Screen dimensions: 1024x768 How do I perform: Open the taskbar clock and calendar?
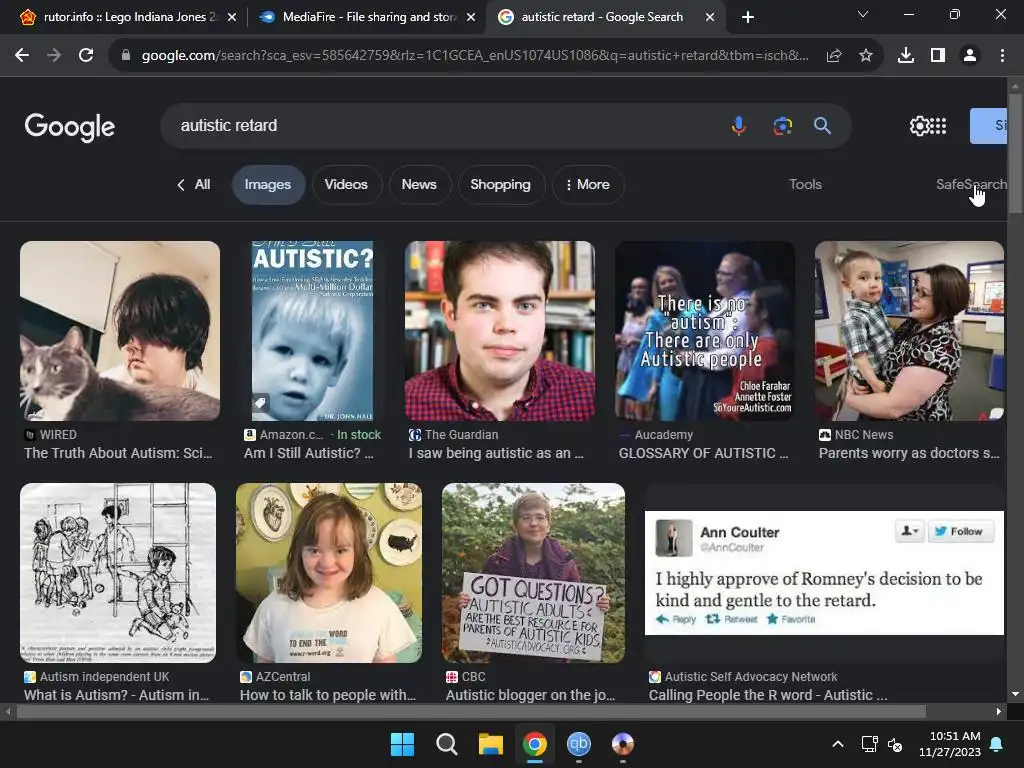[950, 744]
